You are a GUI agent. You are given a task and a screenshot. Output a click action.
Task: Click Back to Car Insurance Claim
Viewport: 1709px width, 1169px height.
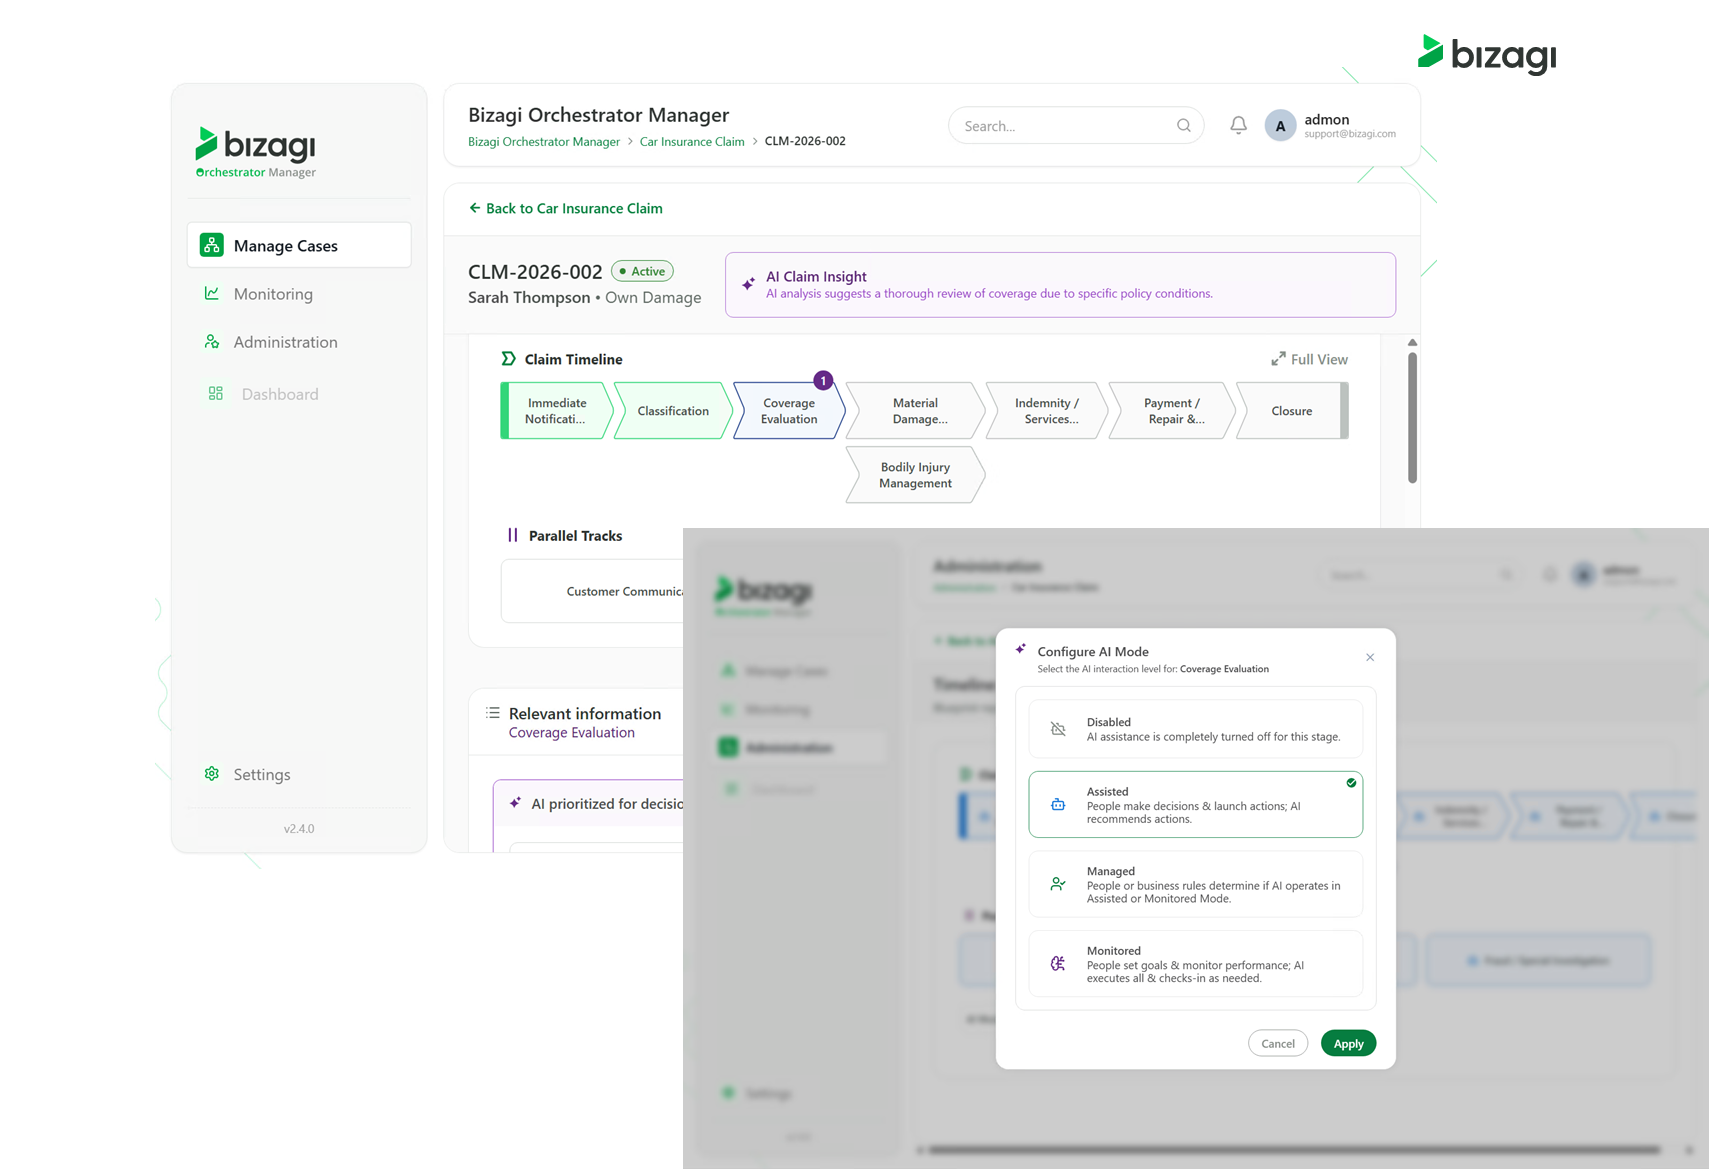point(566,208)
